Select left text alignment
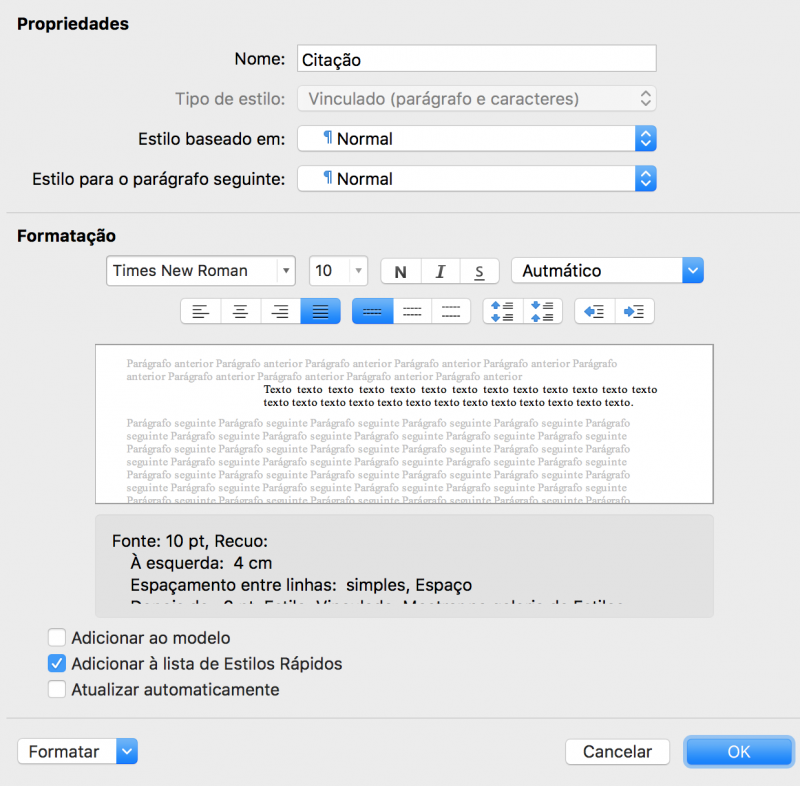 coord(201,311)
